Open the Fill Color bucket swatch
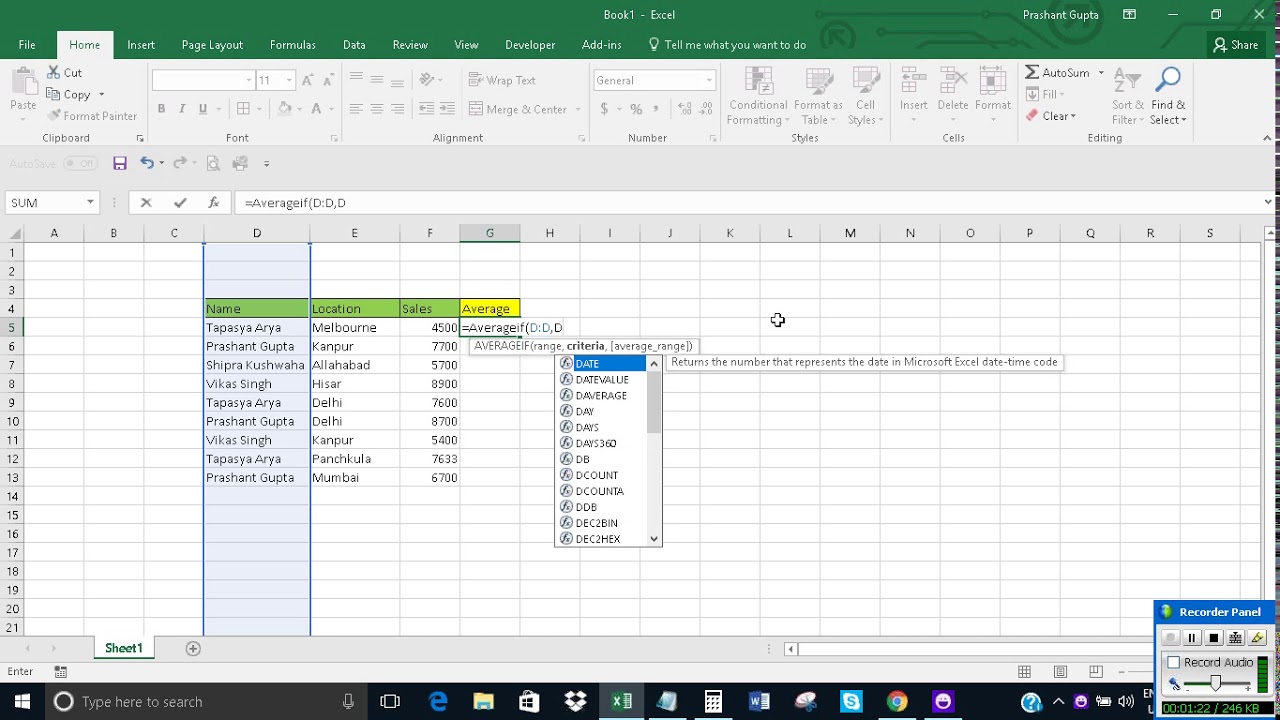The width and height of the screenshot is (1280, 720). click(x=285, y=109)
